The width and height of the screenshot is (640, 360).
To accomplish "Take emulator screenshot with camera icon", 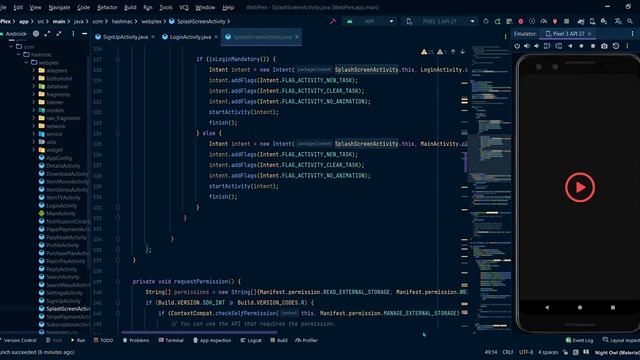I will coord(604,46).
